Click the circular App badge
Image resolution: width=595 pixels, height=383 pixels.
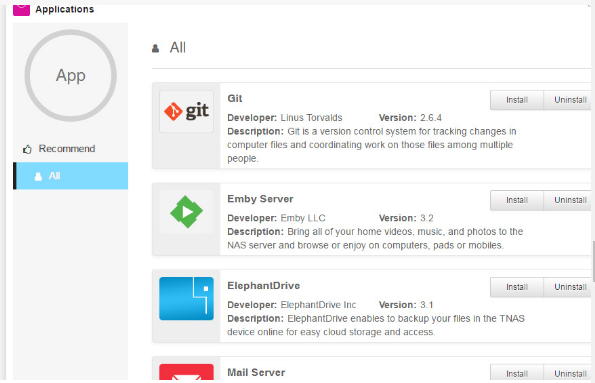pos(71,76)
